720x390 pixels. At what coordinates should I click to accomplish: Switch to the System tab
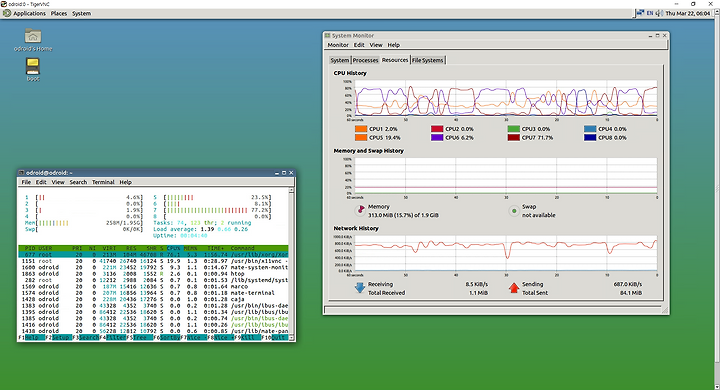[x=340, y=60]
